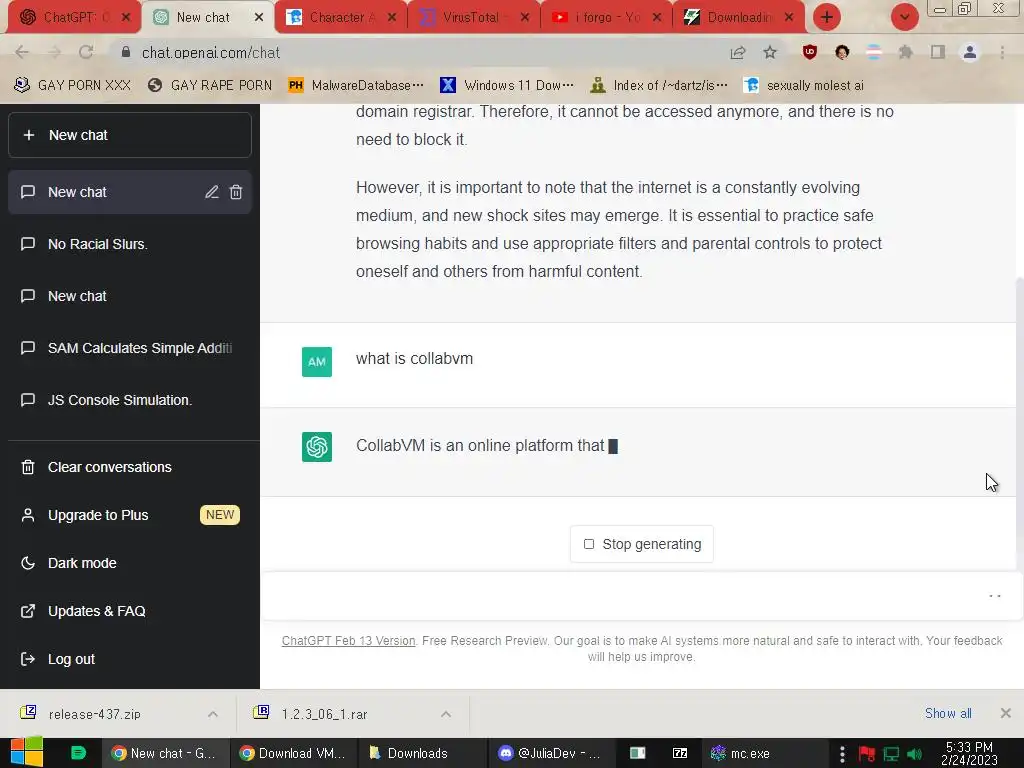Click Upgrade to Plus
Image resolution: width=1024 pixels, height=768 pixels.
point(98,515)
